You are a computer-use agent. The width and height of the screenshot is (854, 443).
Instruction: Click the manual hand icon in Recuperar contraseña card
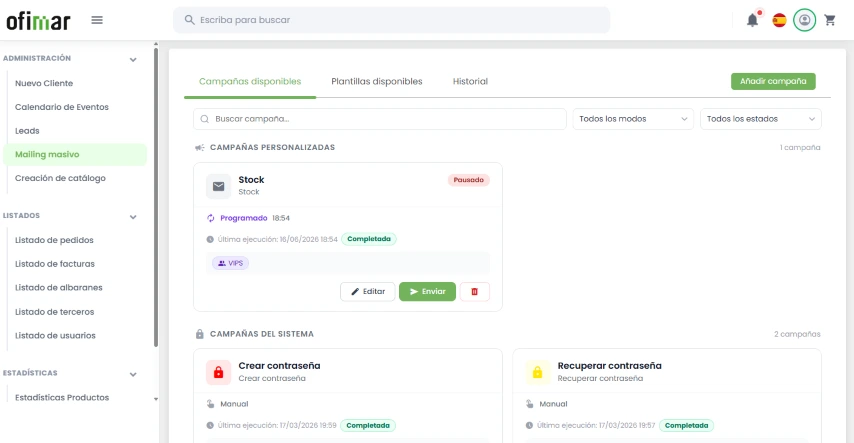[x=530, y=404]
